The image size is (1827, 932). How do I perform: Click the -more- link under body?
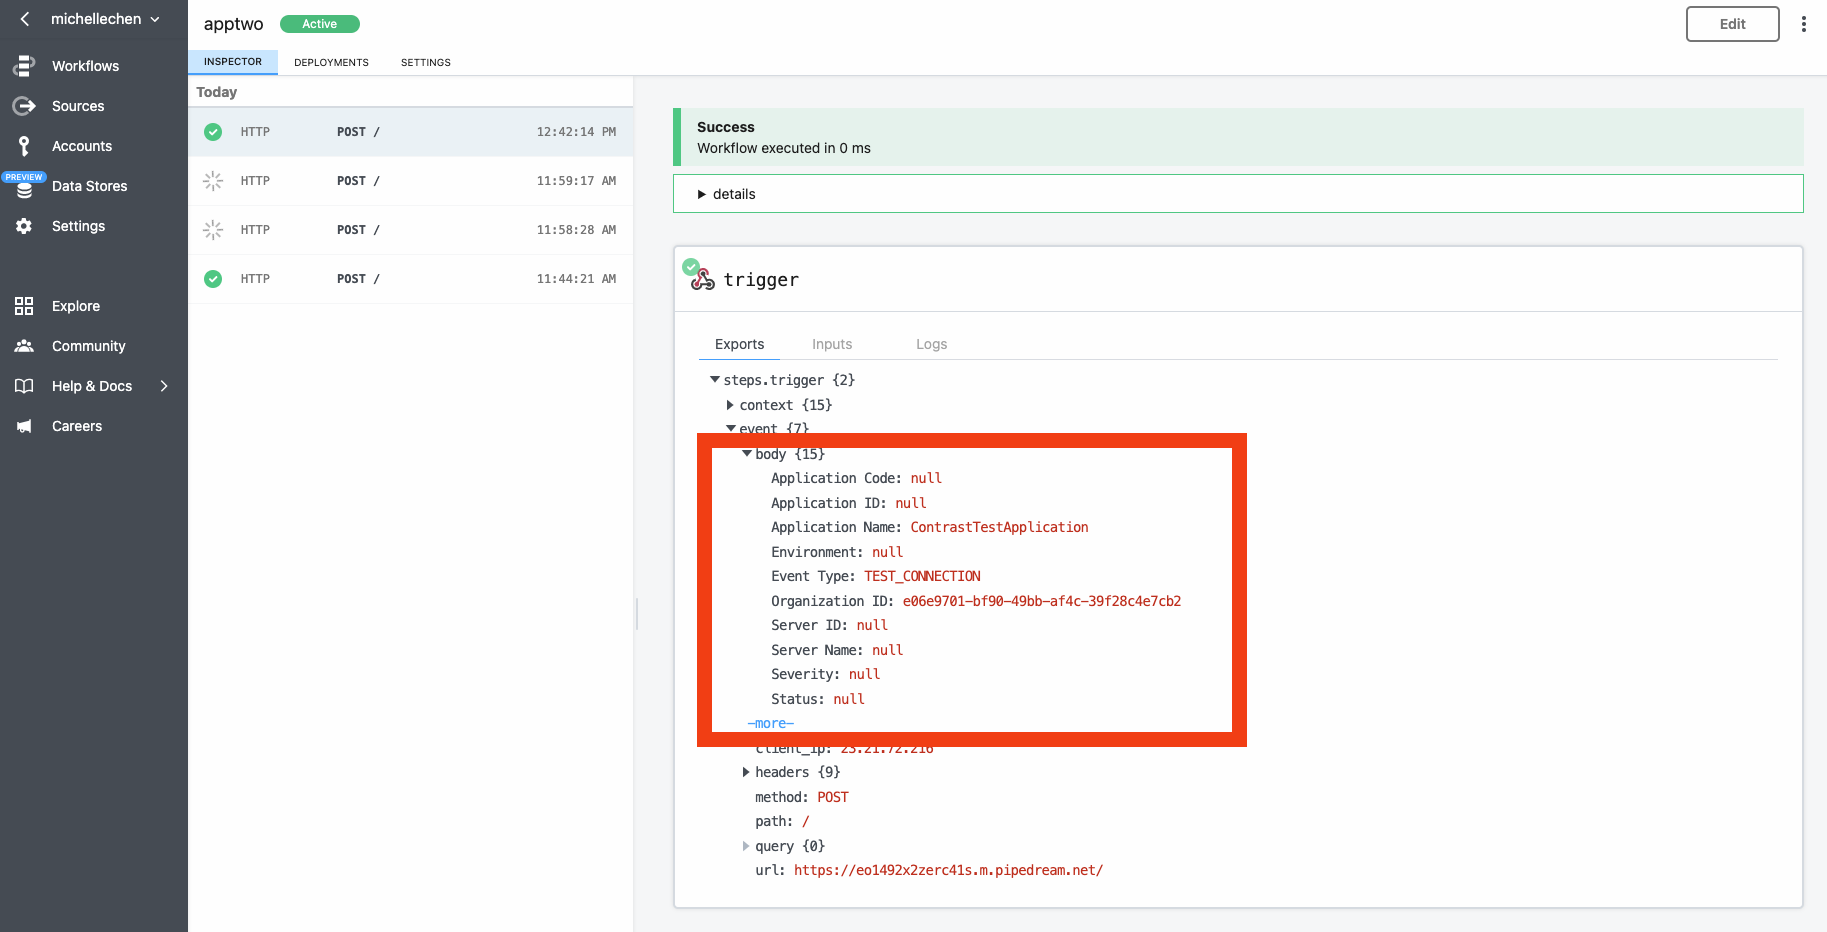pos(770,723)
